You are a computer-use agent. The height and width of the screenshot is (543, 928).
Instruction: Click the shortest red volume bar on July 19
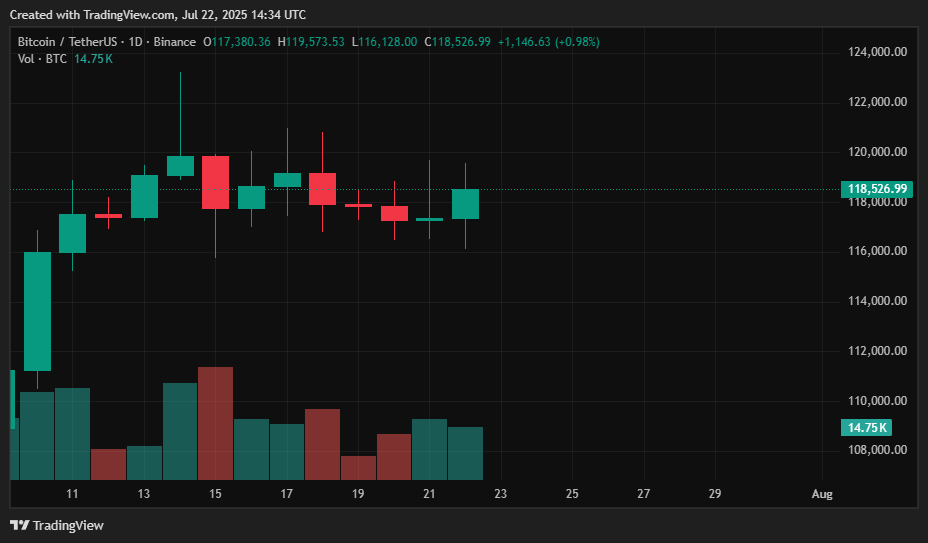pos(358,468)
